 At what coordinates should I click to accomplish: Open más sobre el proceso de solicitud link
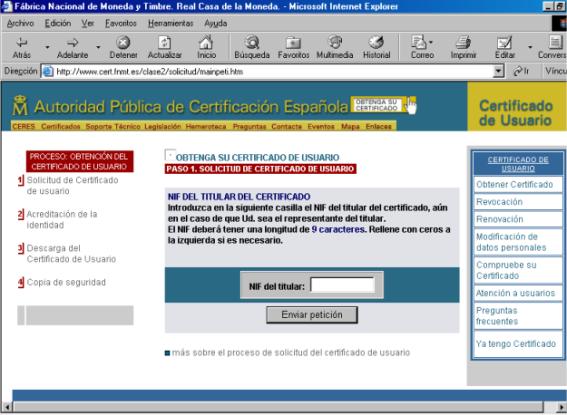point(291,353)
